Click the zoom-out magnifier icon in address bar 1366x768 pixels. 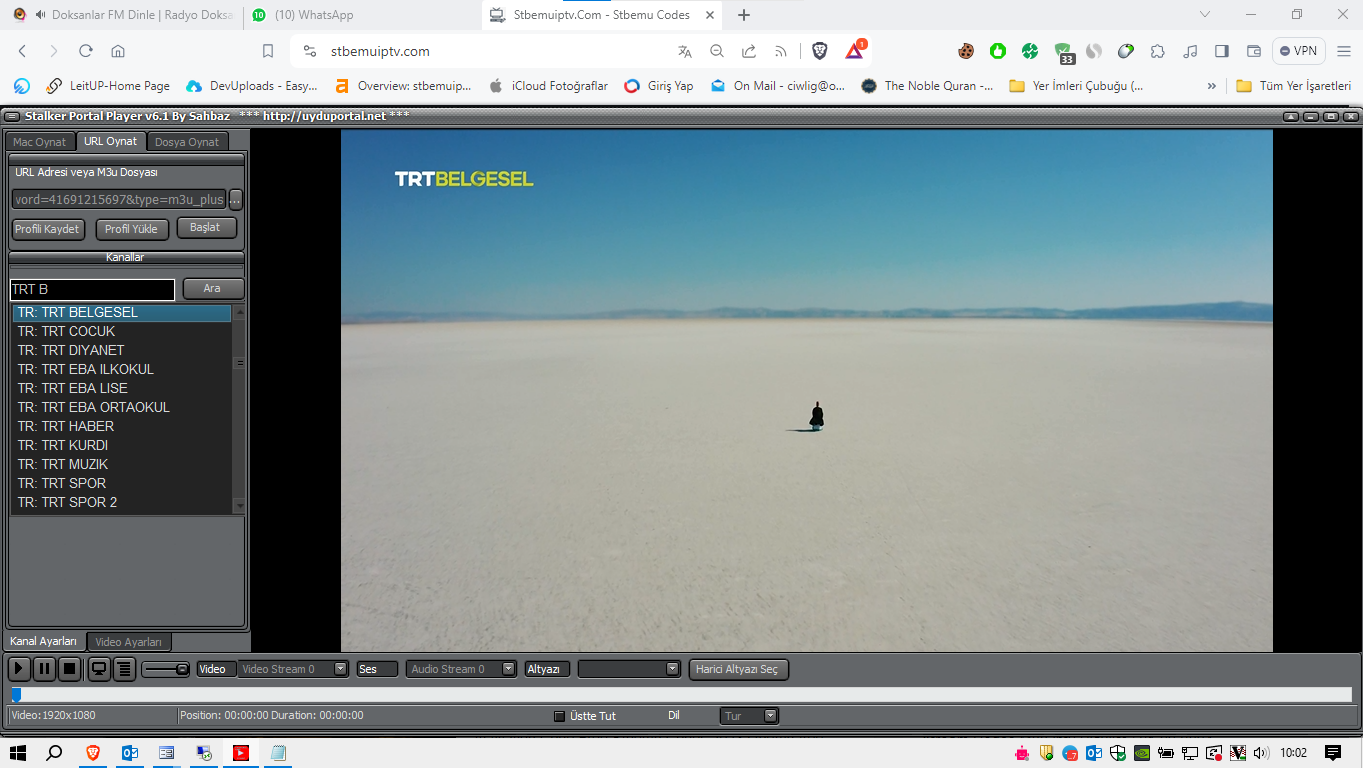coord(717,51)
